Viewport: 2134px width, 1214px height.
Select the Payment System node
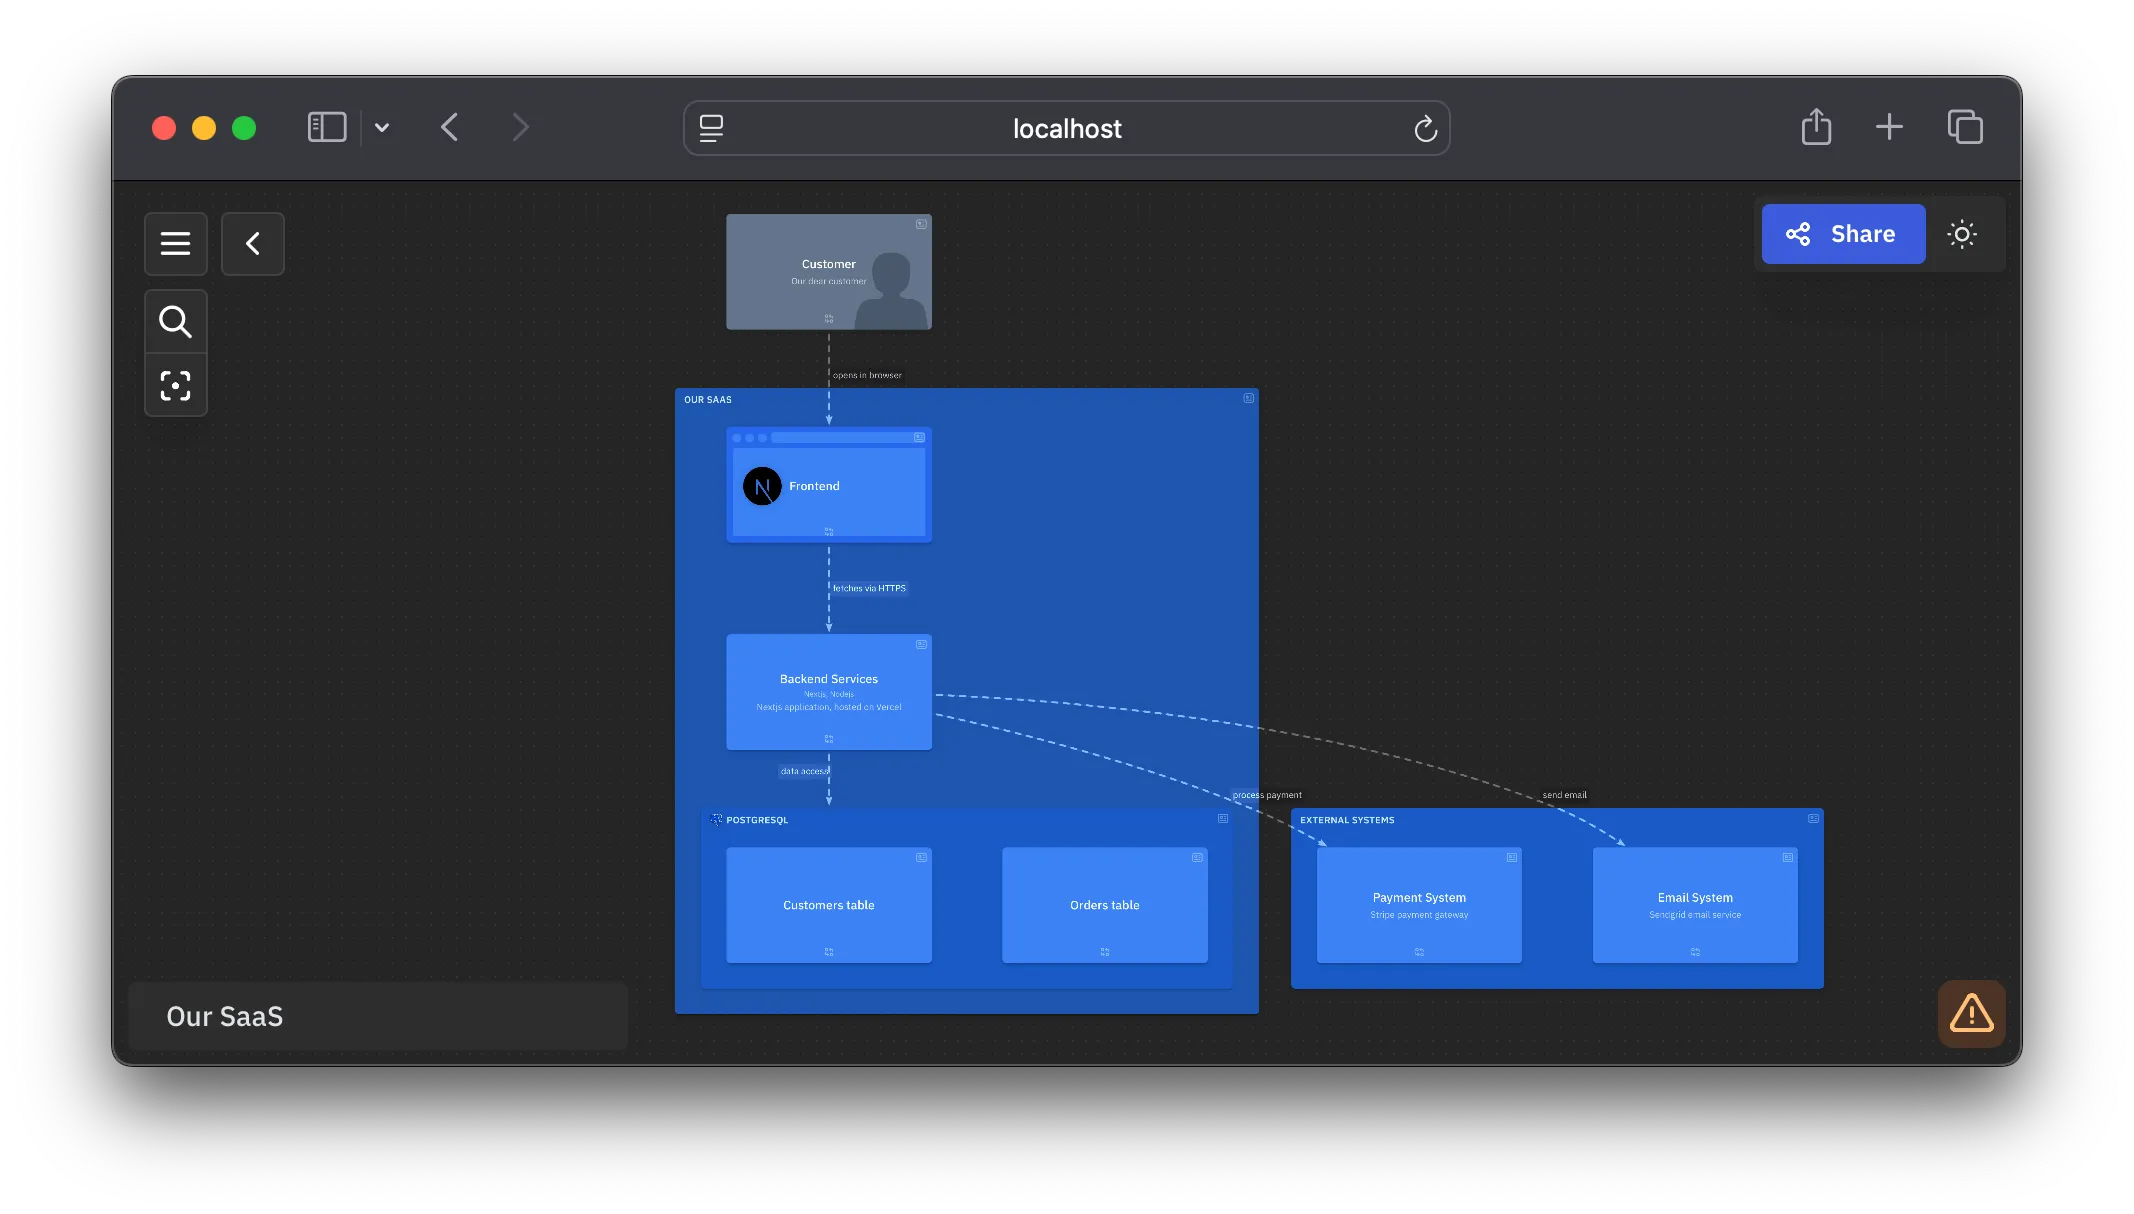click(x=1418, y=905)
